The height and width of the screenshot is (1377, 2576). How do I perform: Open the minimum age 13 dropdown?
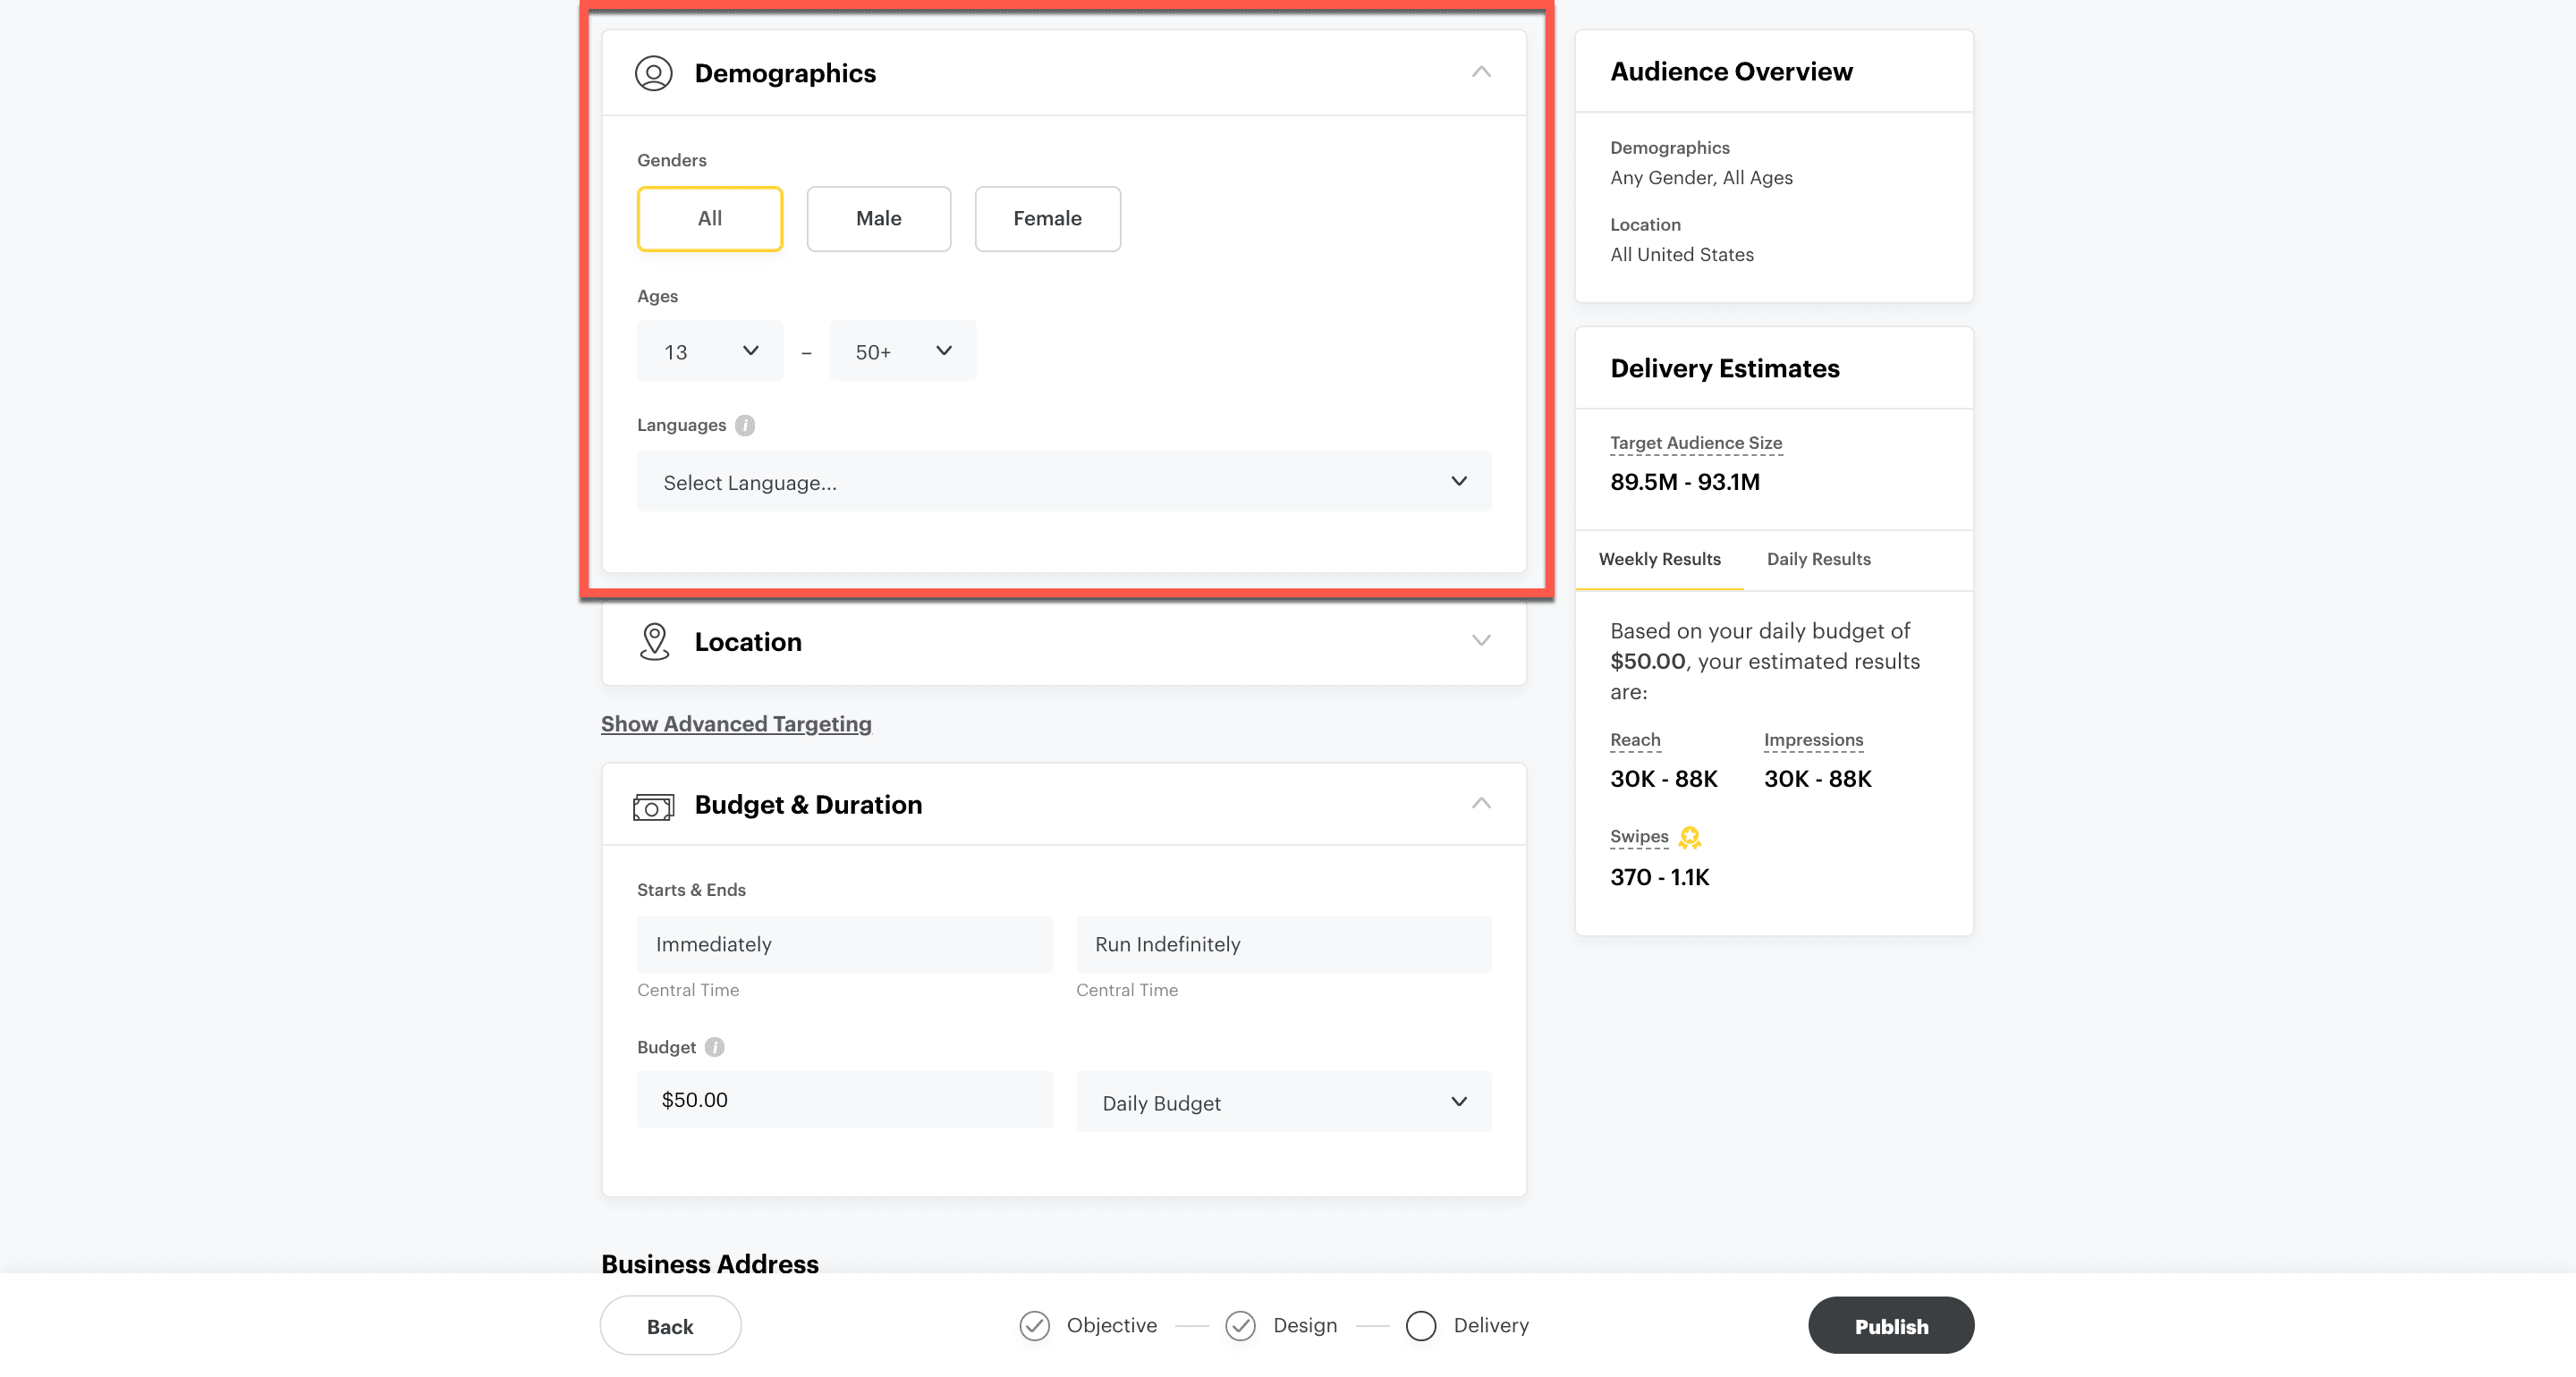coord(709,351)
